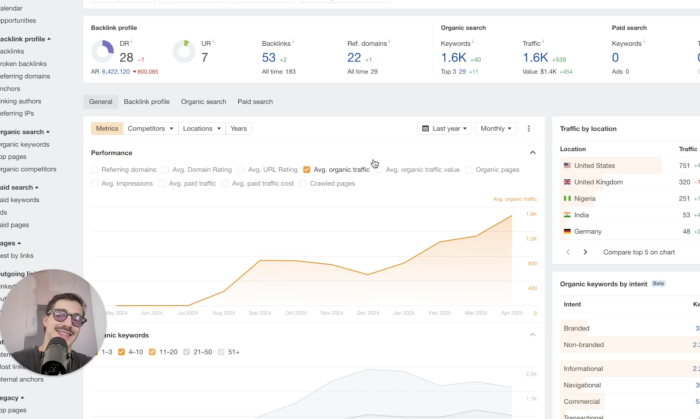Click the DR donut chart icon
This screenshot has width=700, height=419.
[x=102, y=51]
